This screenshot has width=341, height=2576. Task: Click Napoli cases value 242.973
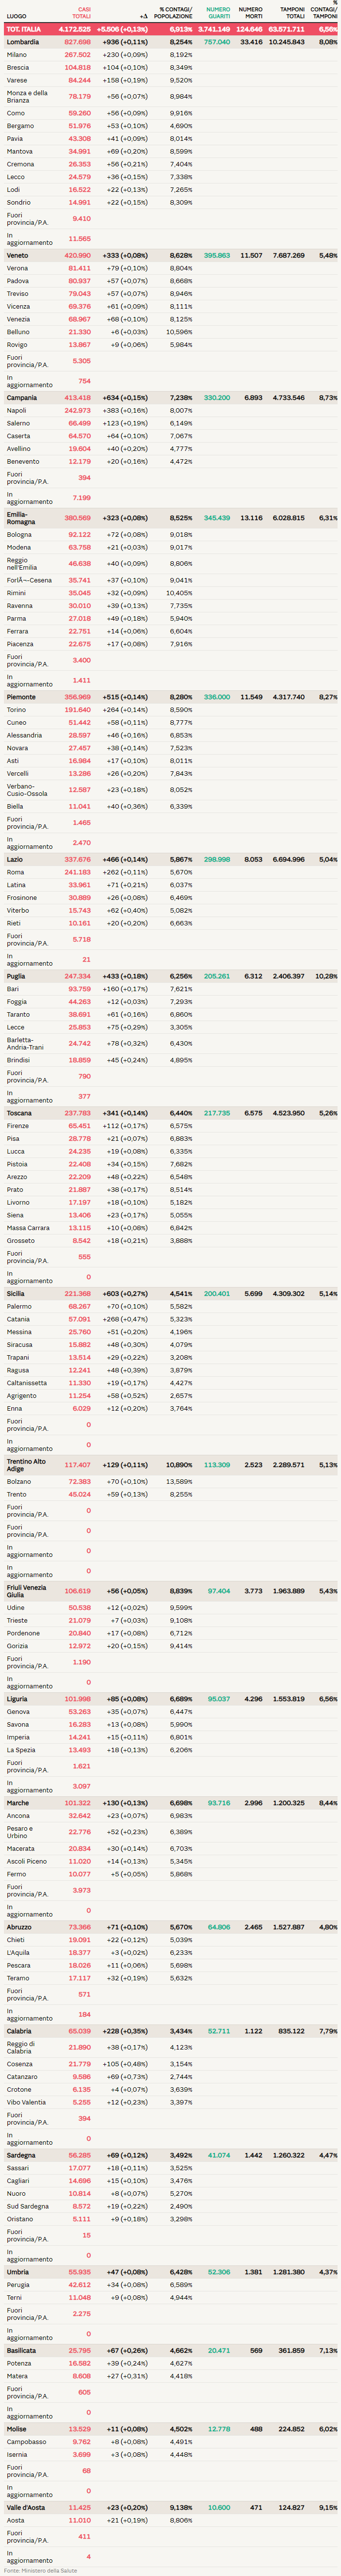77,410
